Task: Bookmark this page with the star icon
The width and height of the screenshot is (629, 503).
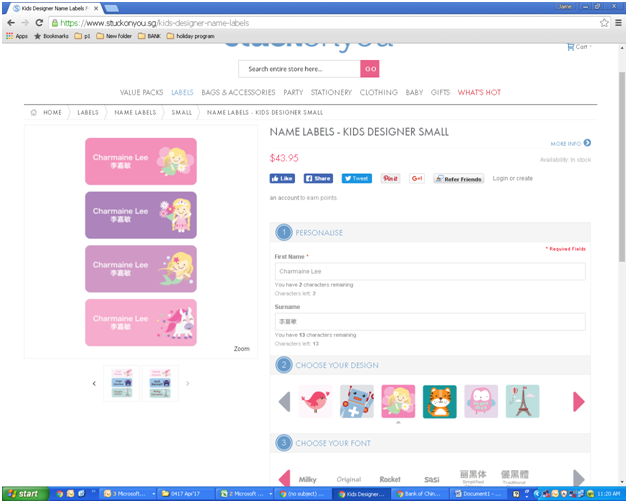Action: [x=604, y=23]
